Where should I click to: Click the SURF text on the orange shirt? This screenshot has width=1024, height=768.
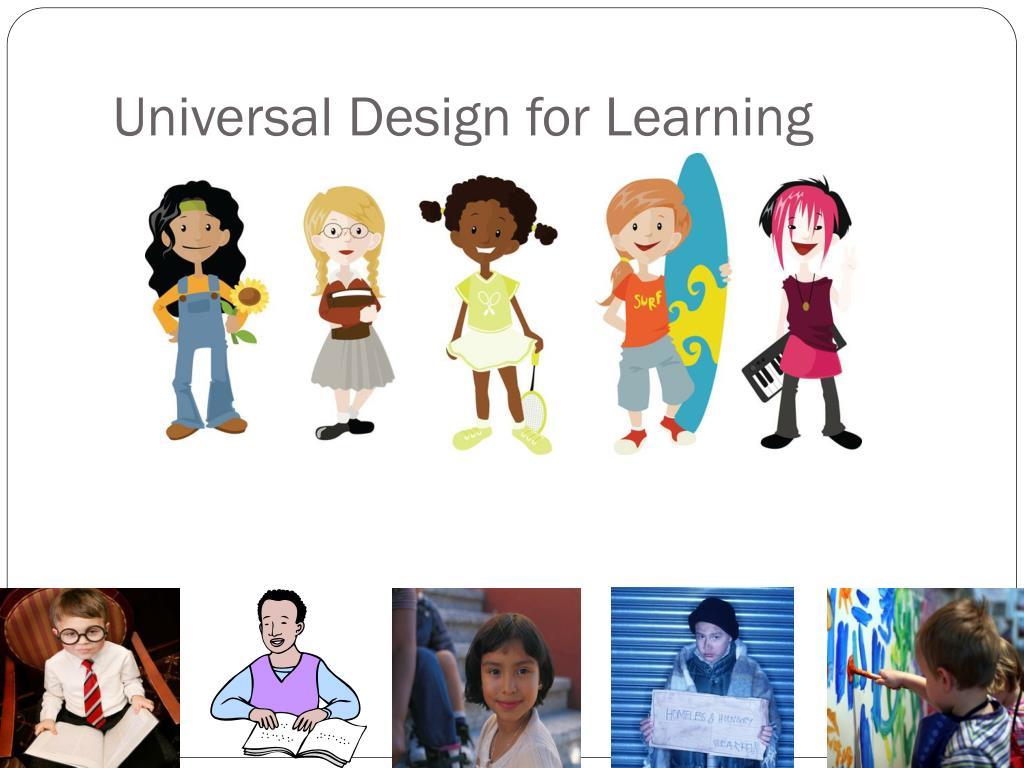(647, 300)
